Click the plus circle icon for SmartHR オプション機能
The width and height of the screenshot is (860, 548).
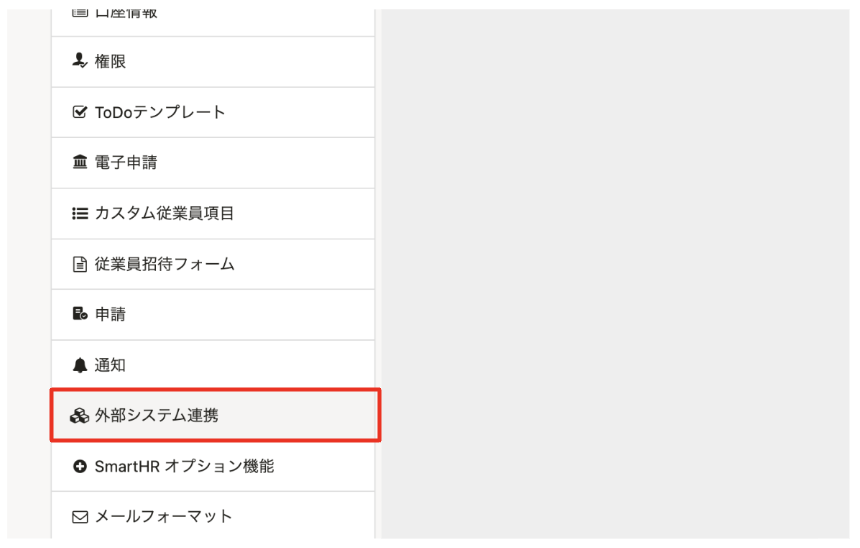80,466
